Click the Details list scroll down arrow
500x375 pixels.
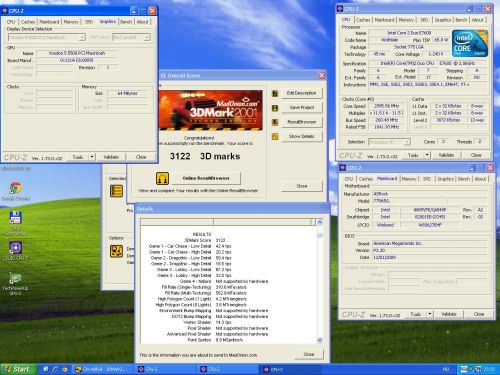(320, 340)
